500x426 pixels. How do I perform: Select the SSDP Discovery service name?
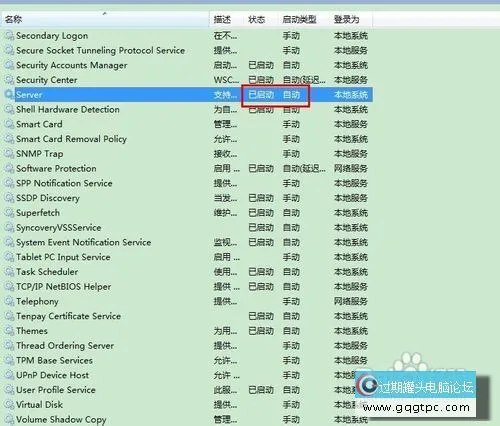click(48, 198)
